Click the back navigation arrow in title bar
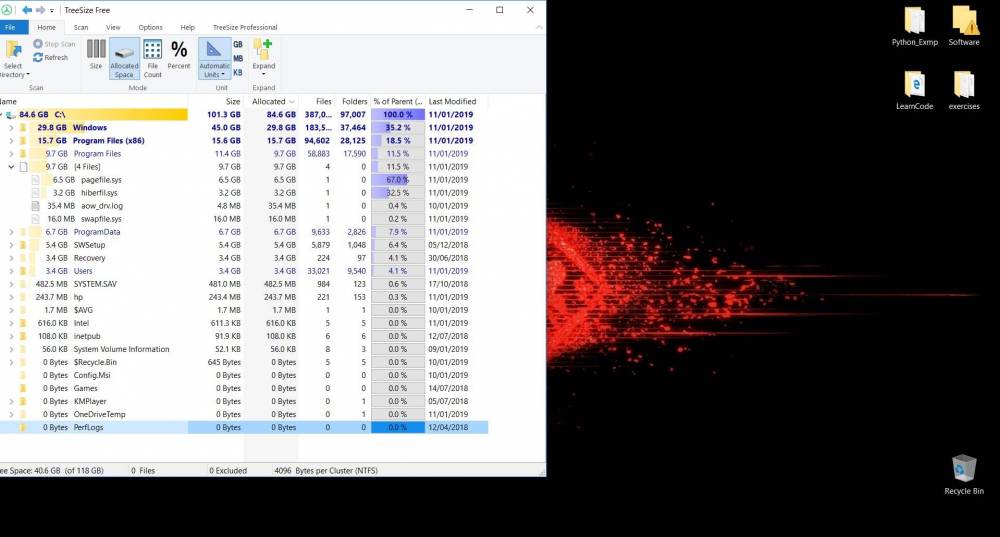The width and height of the screenshot is (1000, 537). click(27, 10)
